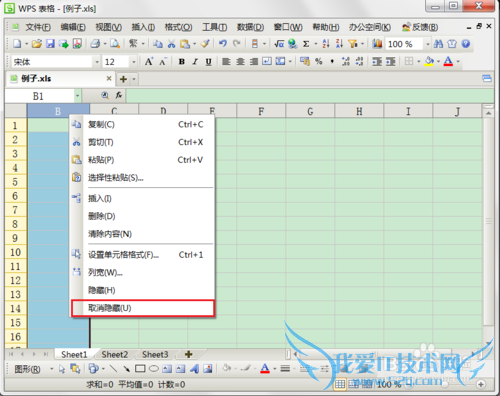Click the Filter funnel icon

[352, 44]
